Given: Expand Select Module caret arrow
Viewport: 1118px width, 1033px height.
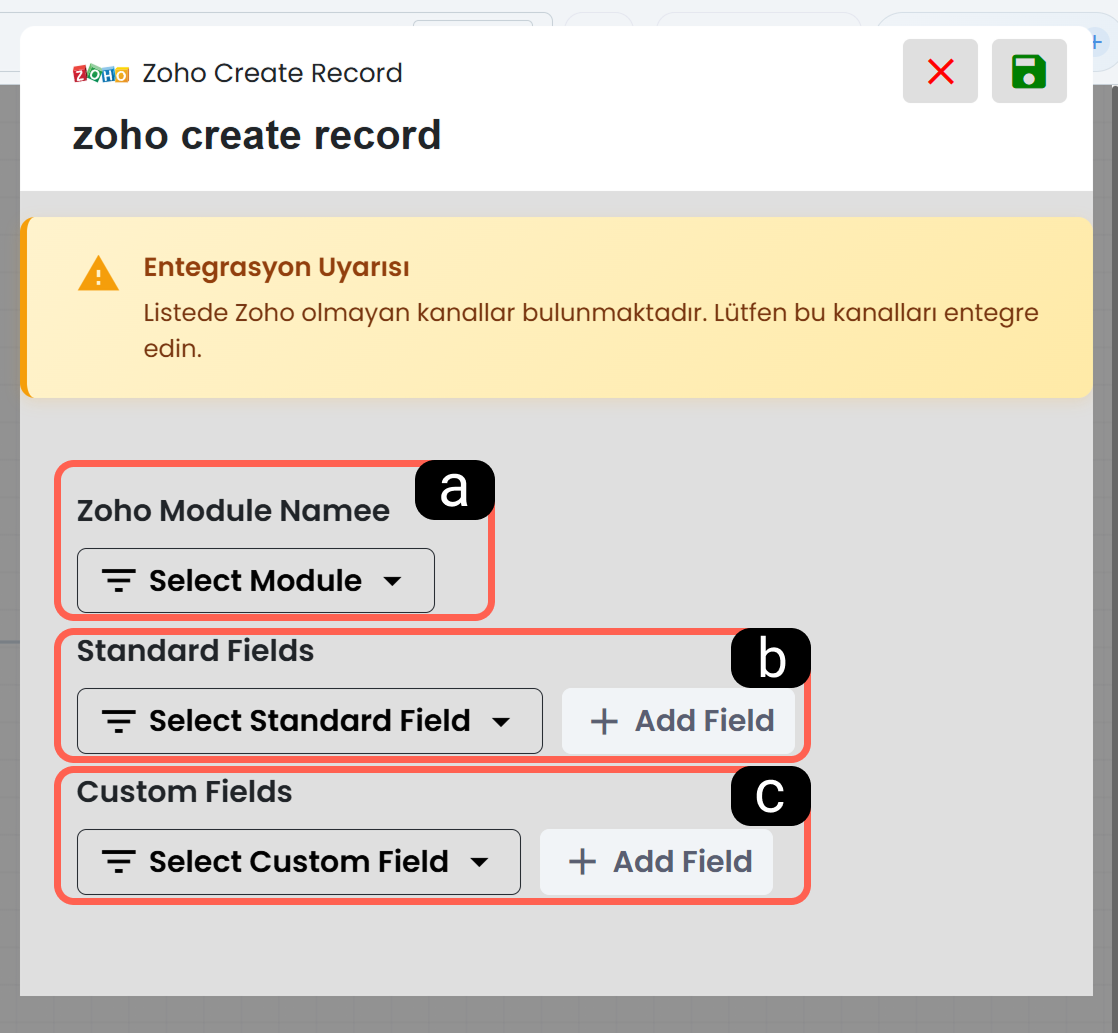Looking at the screenshot, I should pos(392,581).
